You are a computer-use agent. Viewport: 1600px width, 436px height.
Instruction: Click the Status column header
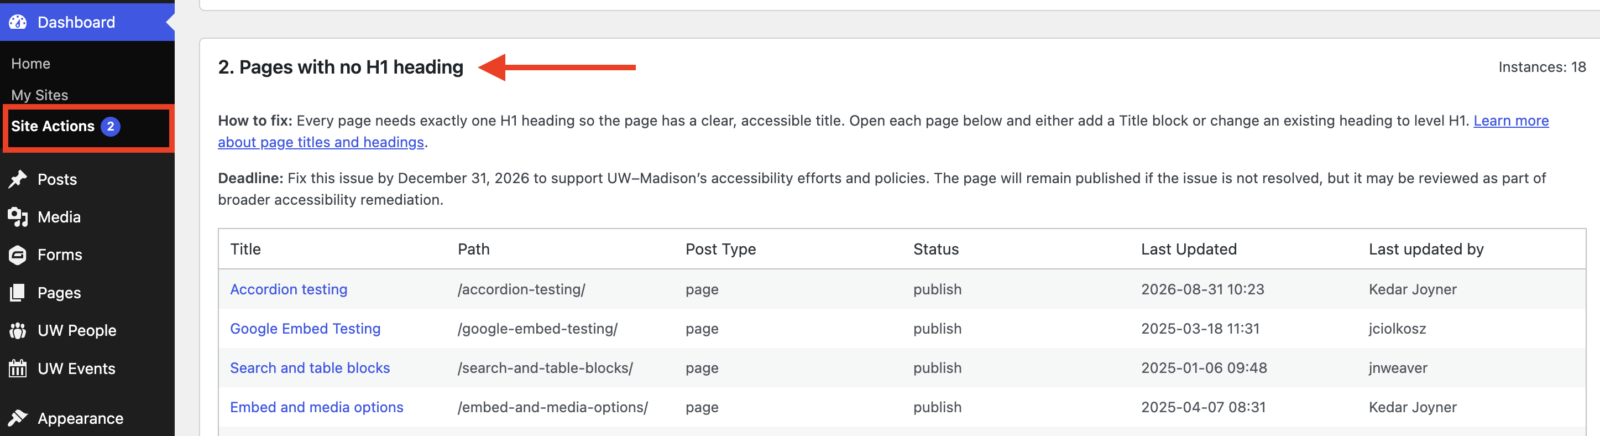pyautogui.click(x=936, y=249)
